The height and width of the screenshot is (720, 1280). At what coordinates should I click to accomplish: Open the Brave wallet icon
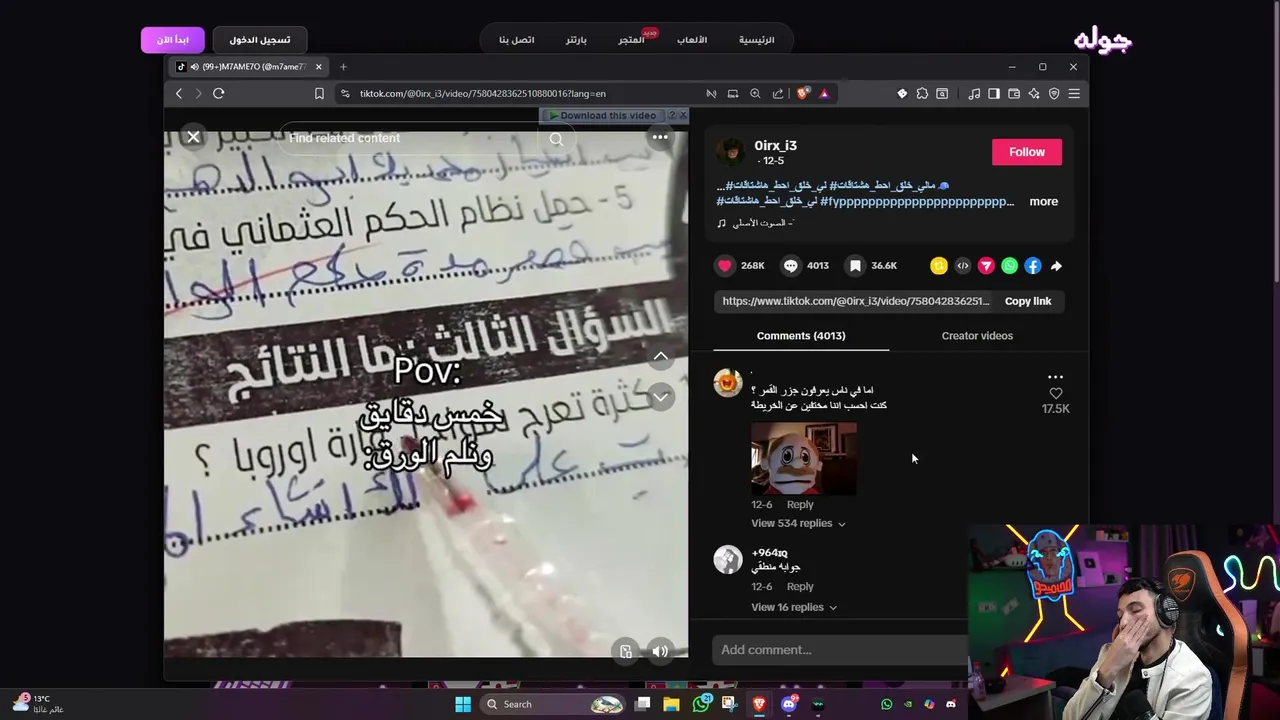pos(1014,93)
